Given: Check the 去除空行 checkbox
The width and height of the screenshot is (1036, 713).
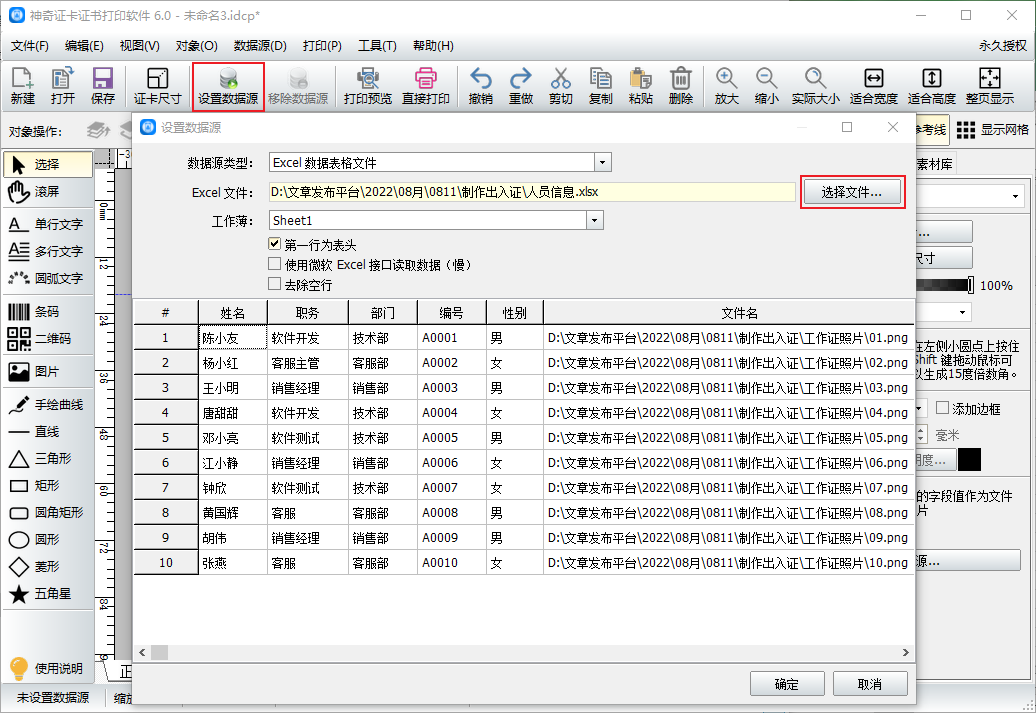Looking at the screenshot, I should tap(275, 284).
